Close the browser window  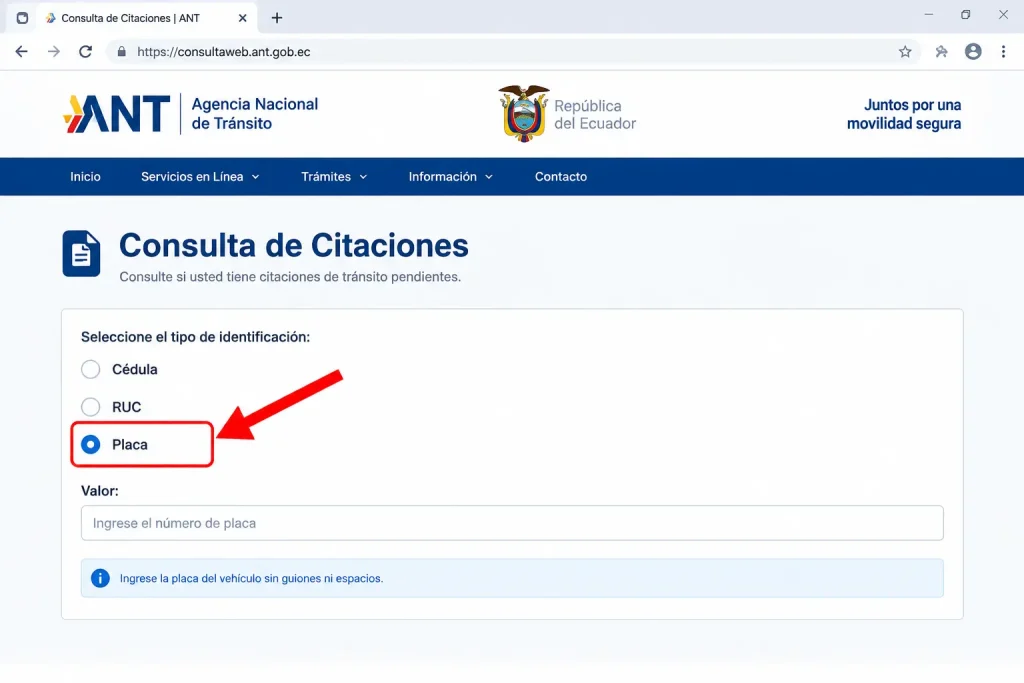(1003, 14)
